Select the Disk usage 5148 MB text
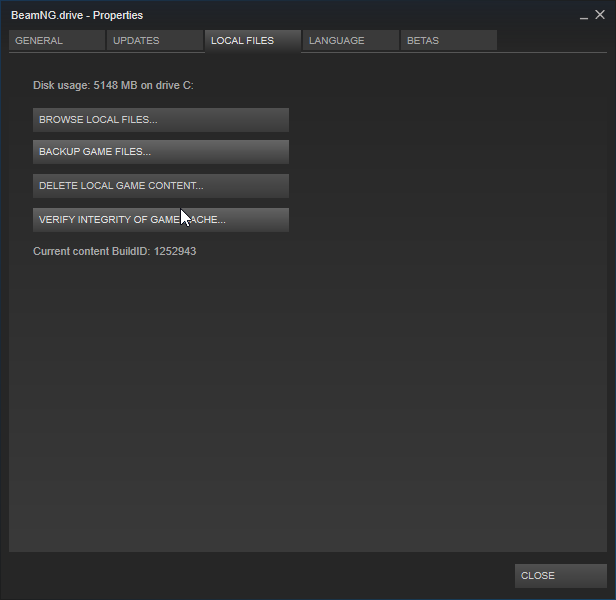This screenshot has width=616, height=600. click(113, 86)
